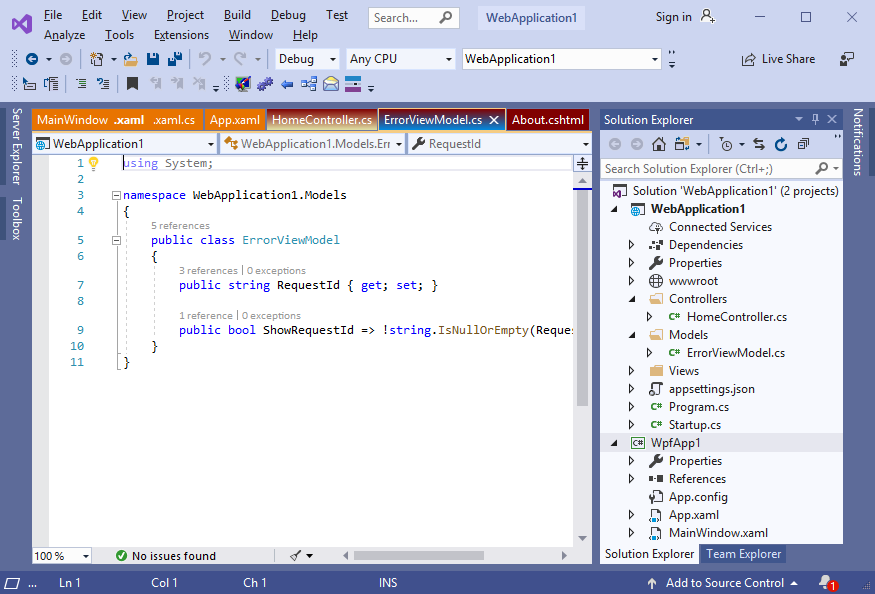Open the 100 % zoom level dropdown
The image size is (875, 594).
62,556
